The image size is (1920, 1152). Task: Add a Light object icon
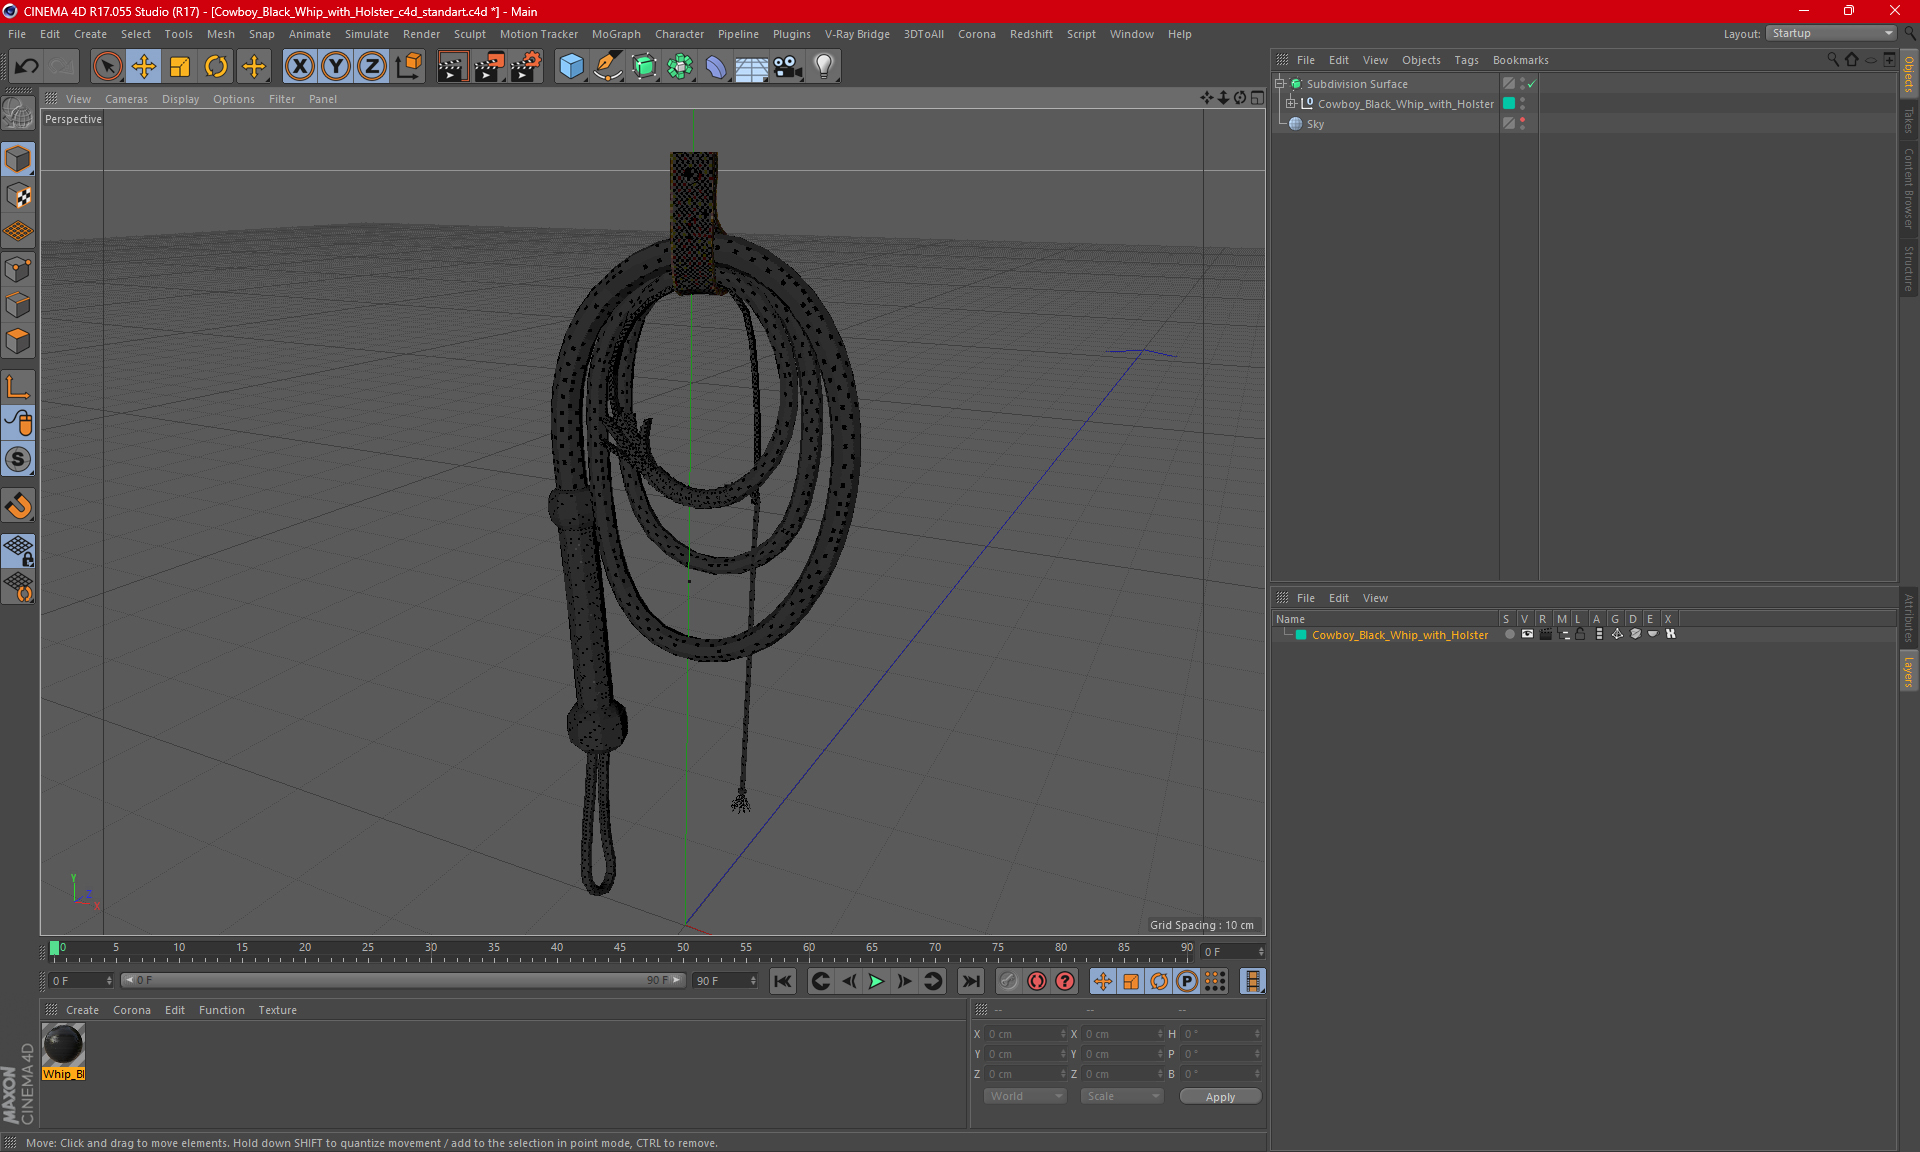point(824,67)
